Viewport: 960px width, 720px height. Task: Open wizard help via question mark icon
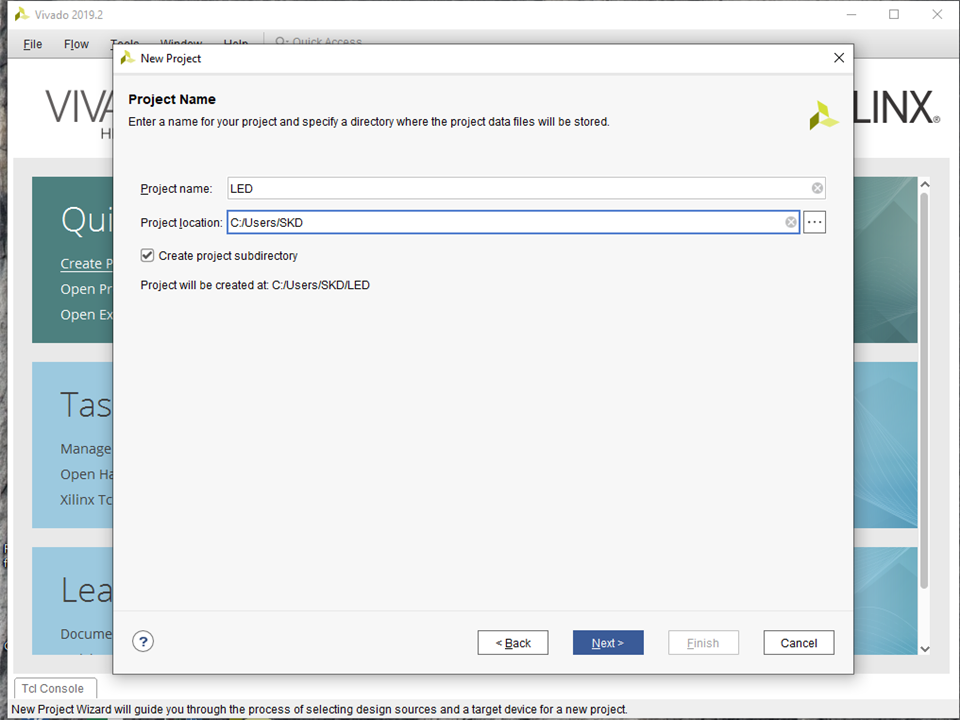[x=143, y=642]
